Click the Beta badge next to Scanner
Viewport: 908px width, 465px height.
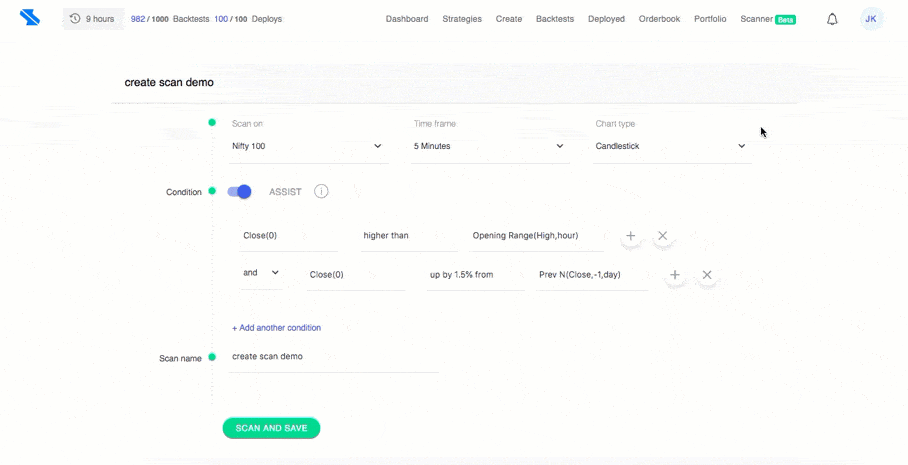click(786, 20)
